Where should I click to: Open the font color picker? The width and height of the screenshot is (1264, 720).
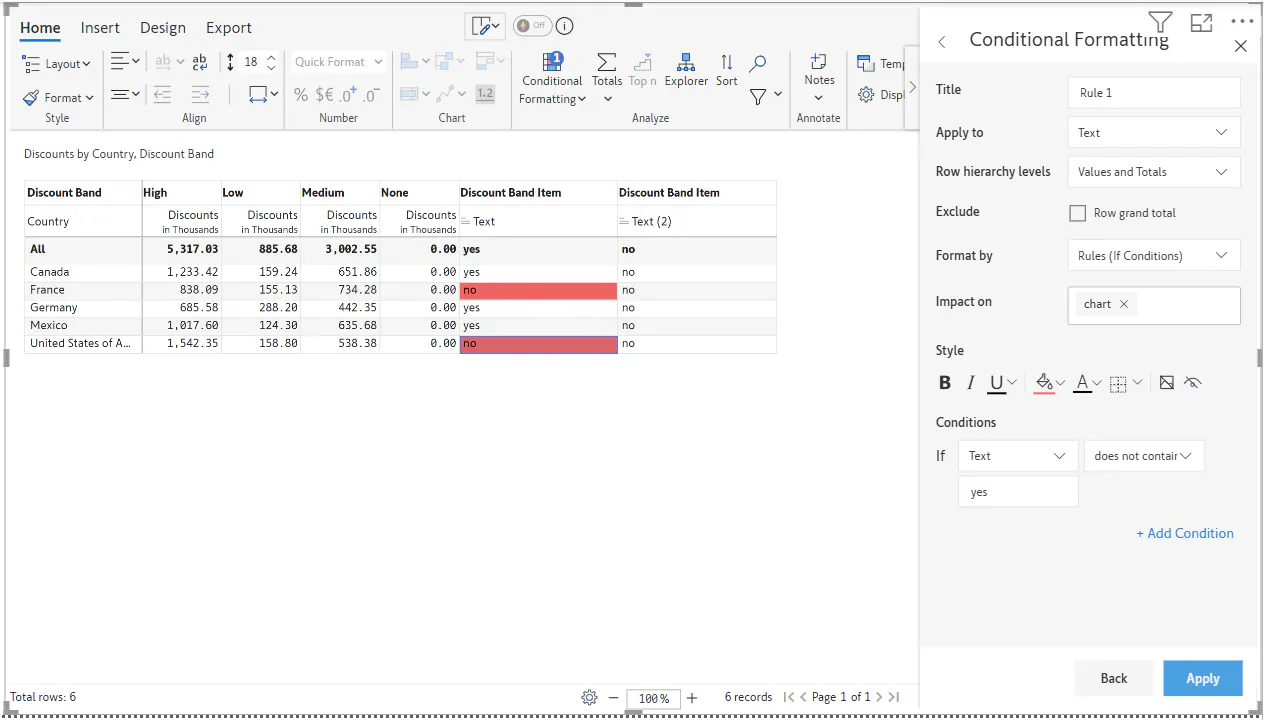(1088, 382)
